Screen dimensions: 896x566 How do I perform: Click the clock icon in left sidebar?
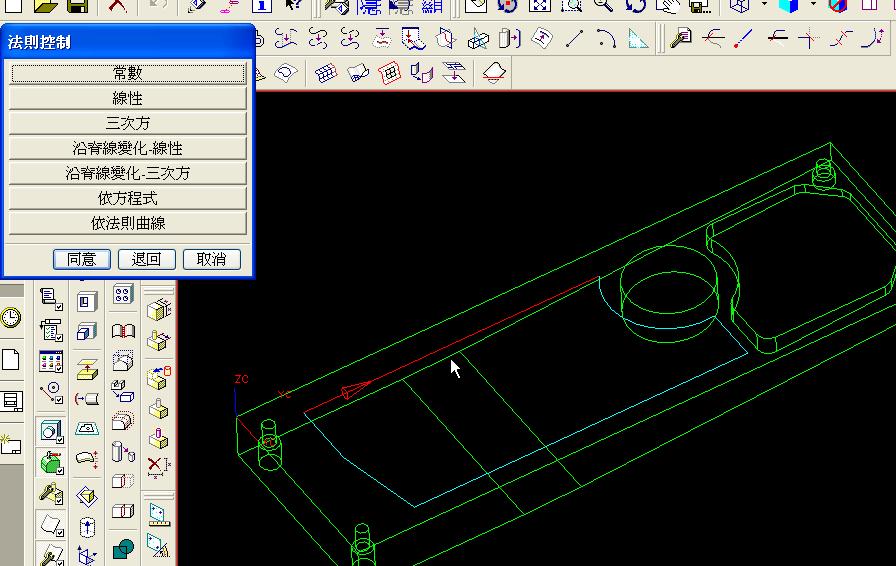tap(10, 317)
